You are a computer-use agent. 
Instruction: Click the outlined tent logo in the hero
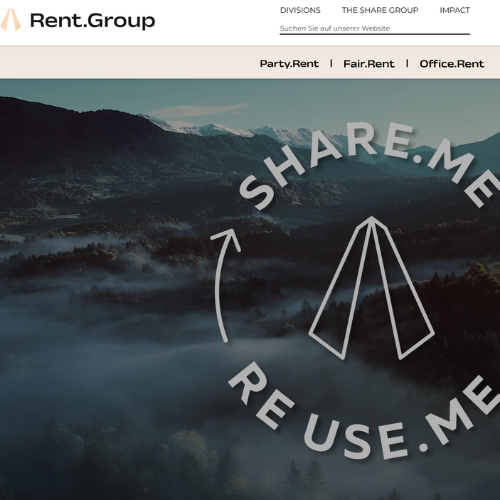(x=371, y=288)
